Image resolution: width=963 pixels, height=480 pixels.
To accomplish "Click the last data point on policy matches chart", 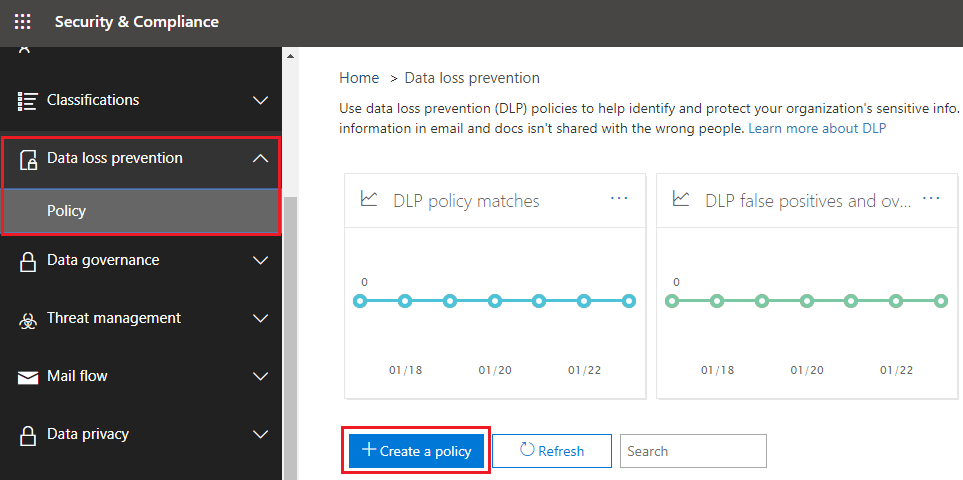I will 628,301.
